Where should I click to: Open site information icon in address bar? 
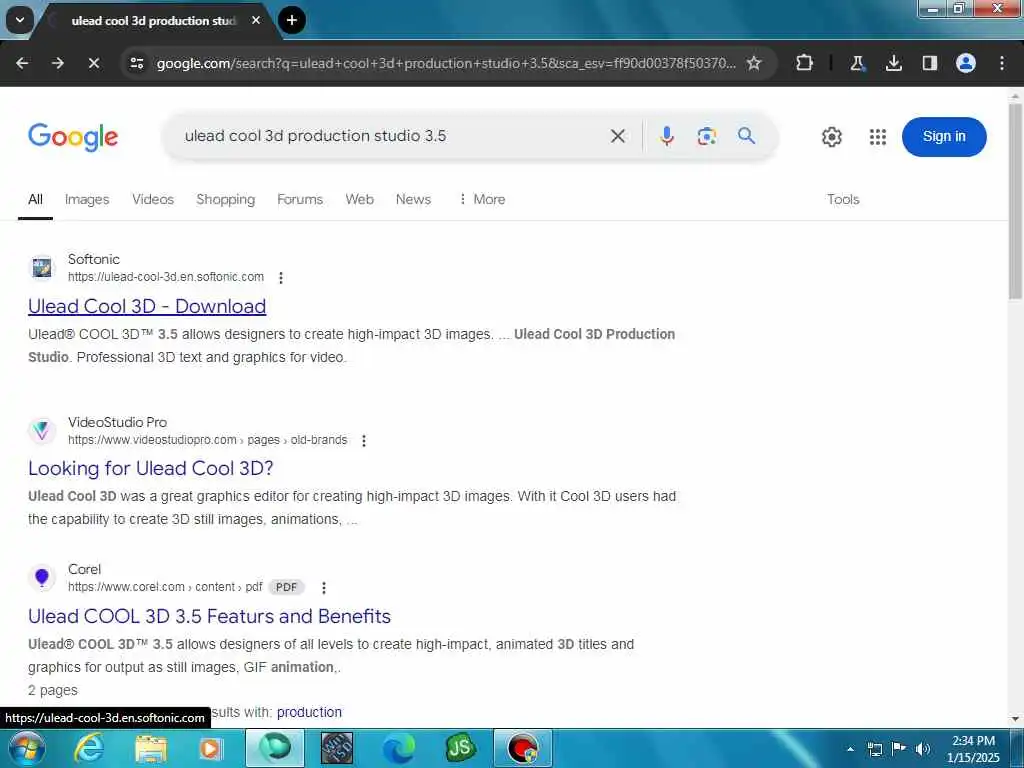(136, 63)
